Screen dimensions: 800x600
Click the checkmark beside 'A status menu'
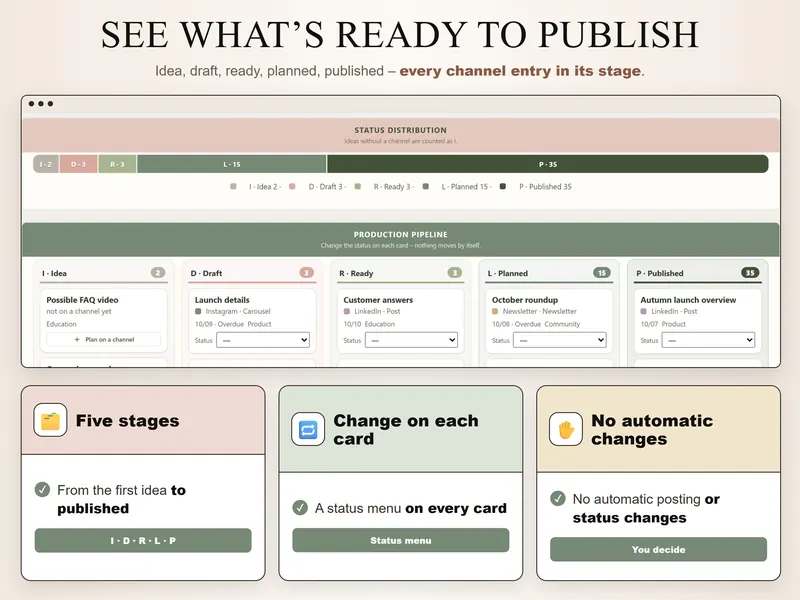300,508
